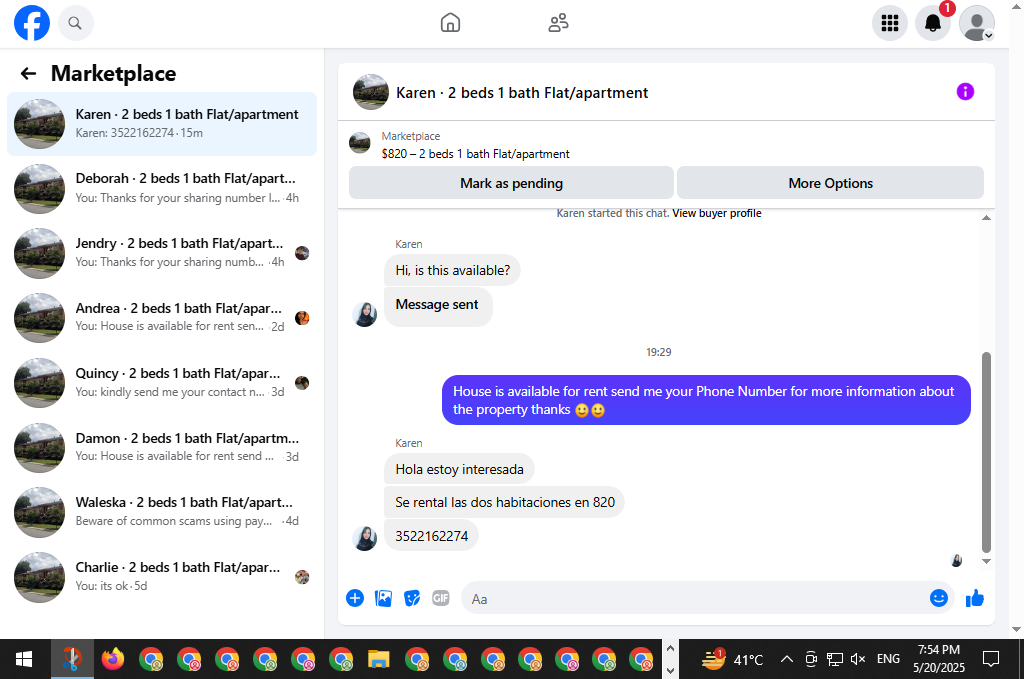Click the network tray icon
The width and height of the screenshot is (1024, 679).
pyautogui.click(x=834, y=659)
